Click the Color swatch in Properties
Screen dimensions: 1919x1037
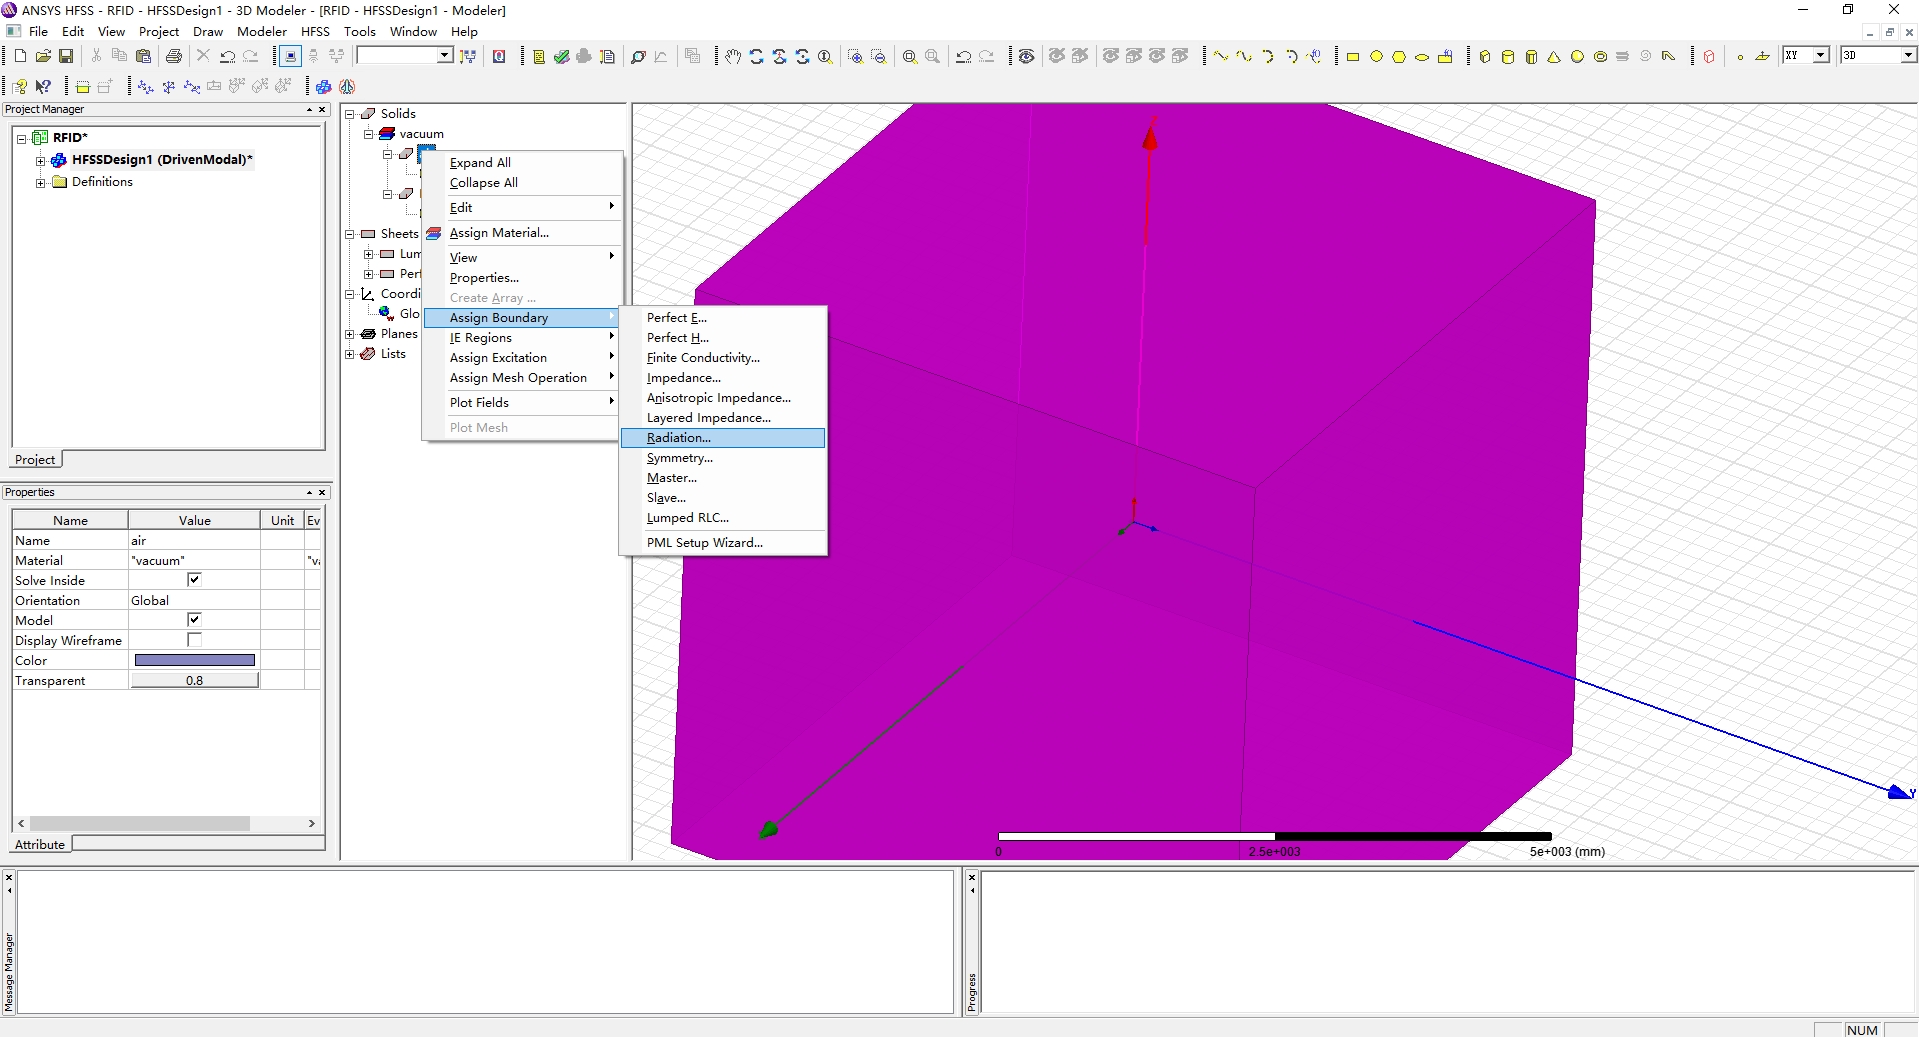[194, 660]
